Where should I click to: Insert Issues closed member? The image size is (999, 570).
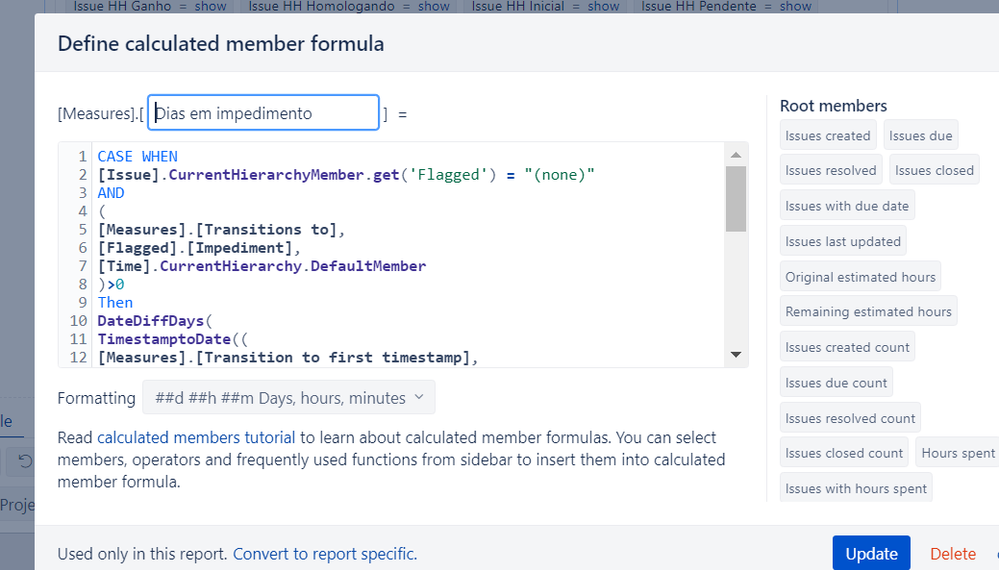pos(934,170)
